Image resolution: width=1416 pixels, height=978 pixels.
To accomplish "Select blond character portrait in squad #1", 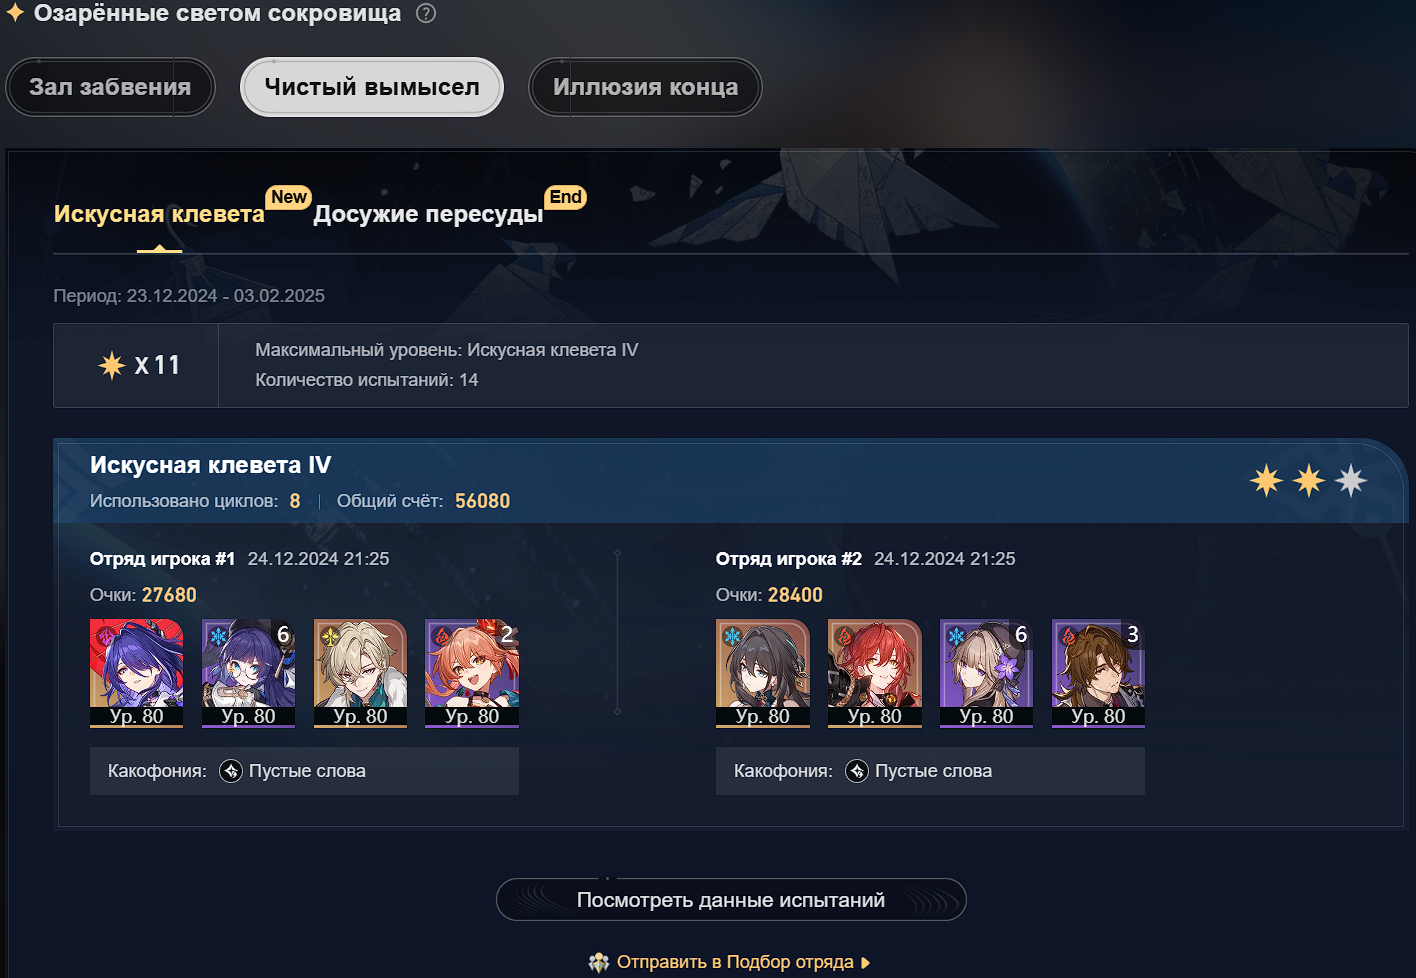I will 360,673.
